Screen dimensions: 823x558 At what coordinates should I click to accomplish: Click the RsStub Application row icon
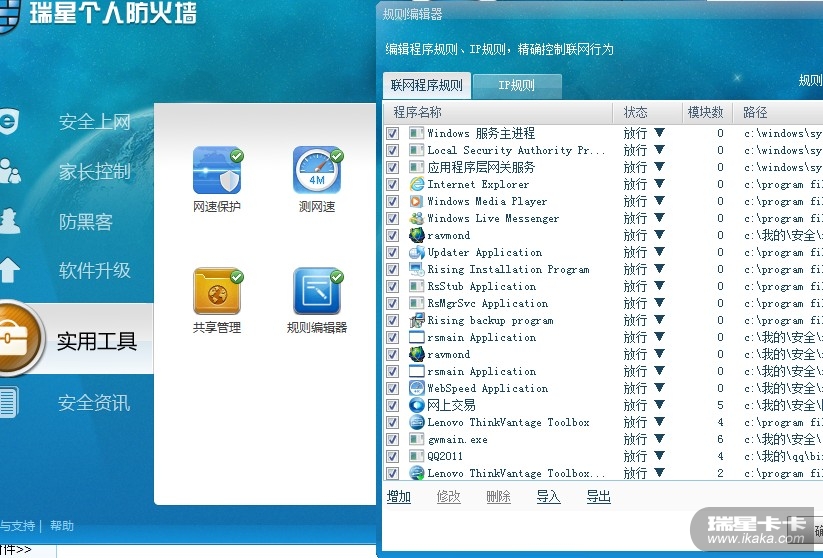[417, 286]
